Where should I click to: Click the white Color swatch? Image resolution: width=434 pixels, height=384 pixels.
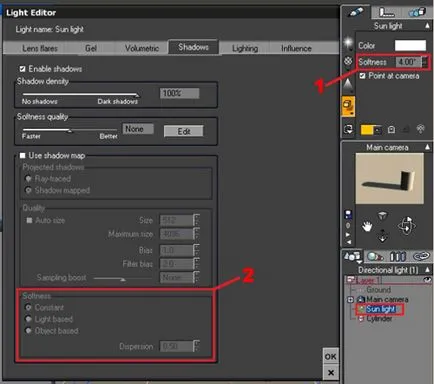(x=410, y=46)
